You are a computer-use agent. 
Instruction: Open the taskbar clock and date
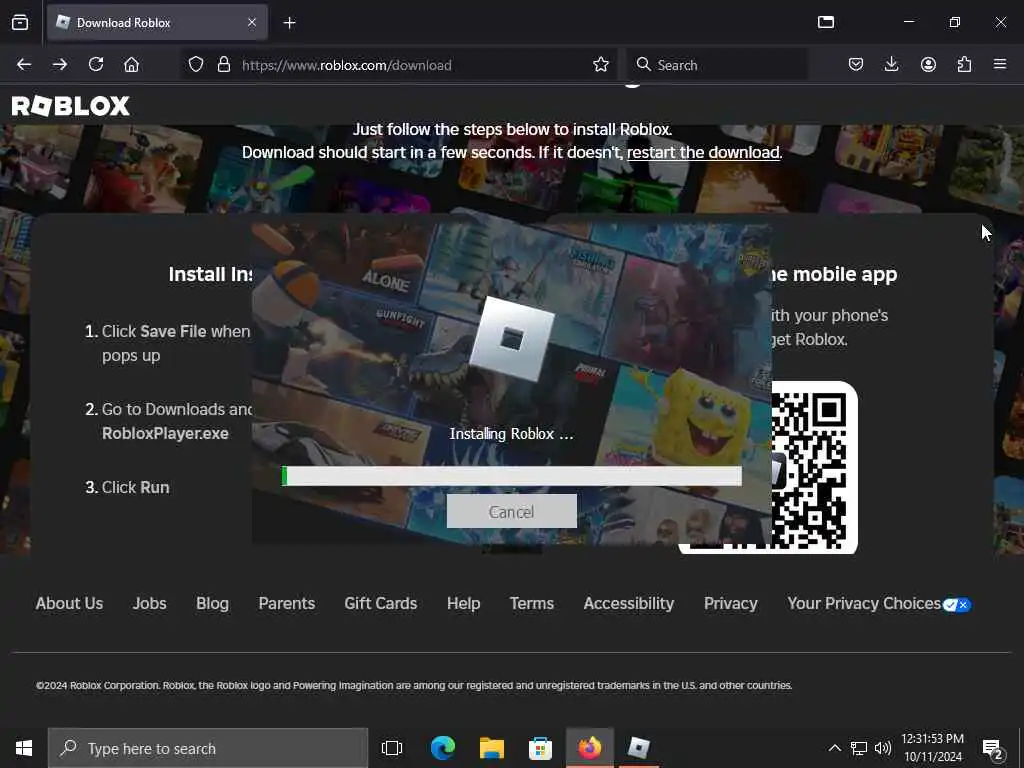[933, 748]
